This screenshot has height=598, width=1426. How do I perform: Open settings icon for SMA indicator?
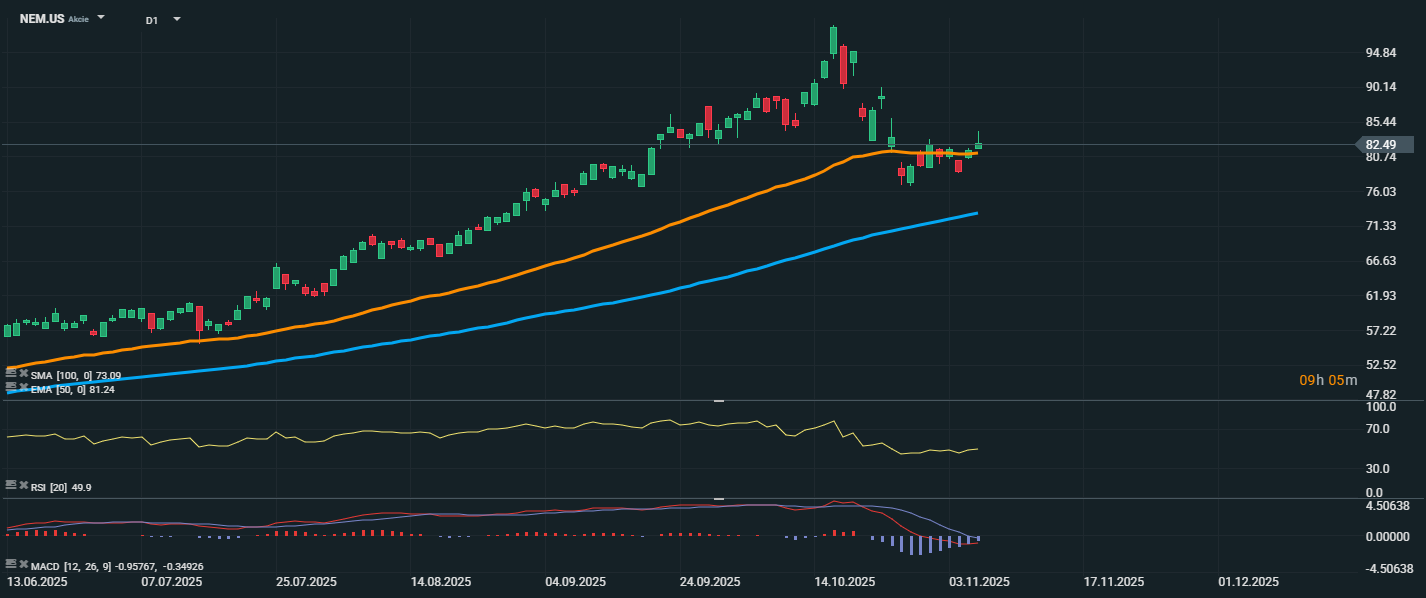pyautogui.click(x=10, y=375)
